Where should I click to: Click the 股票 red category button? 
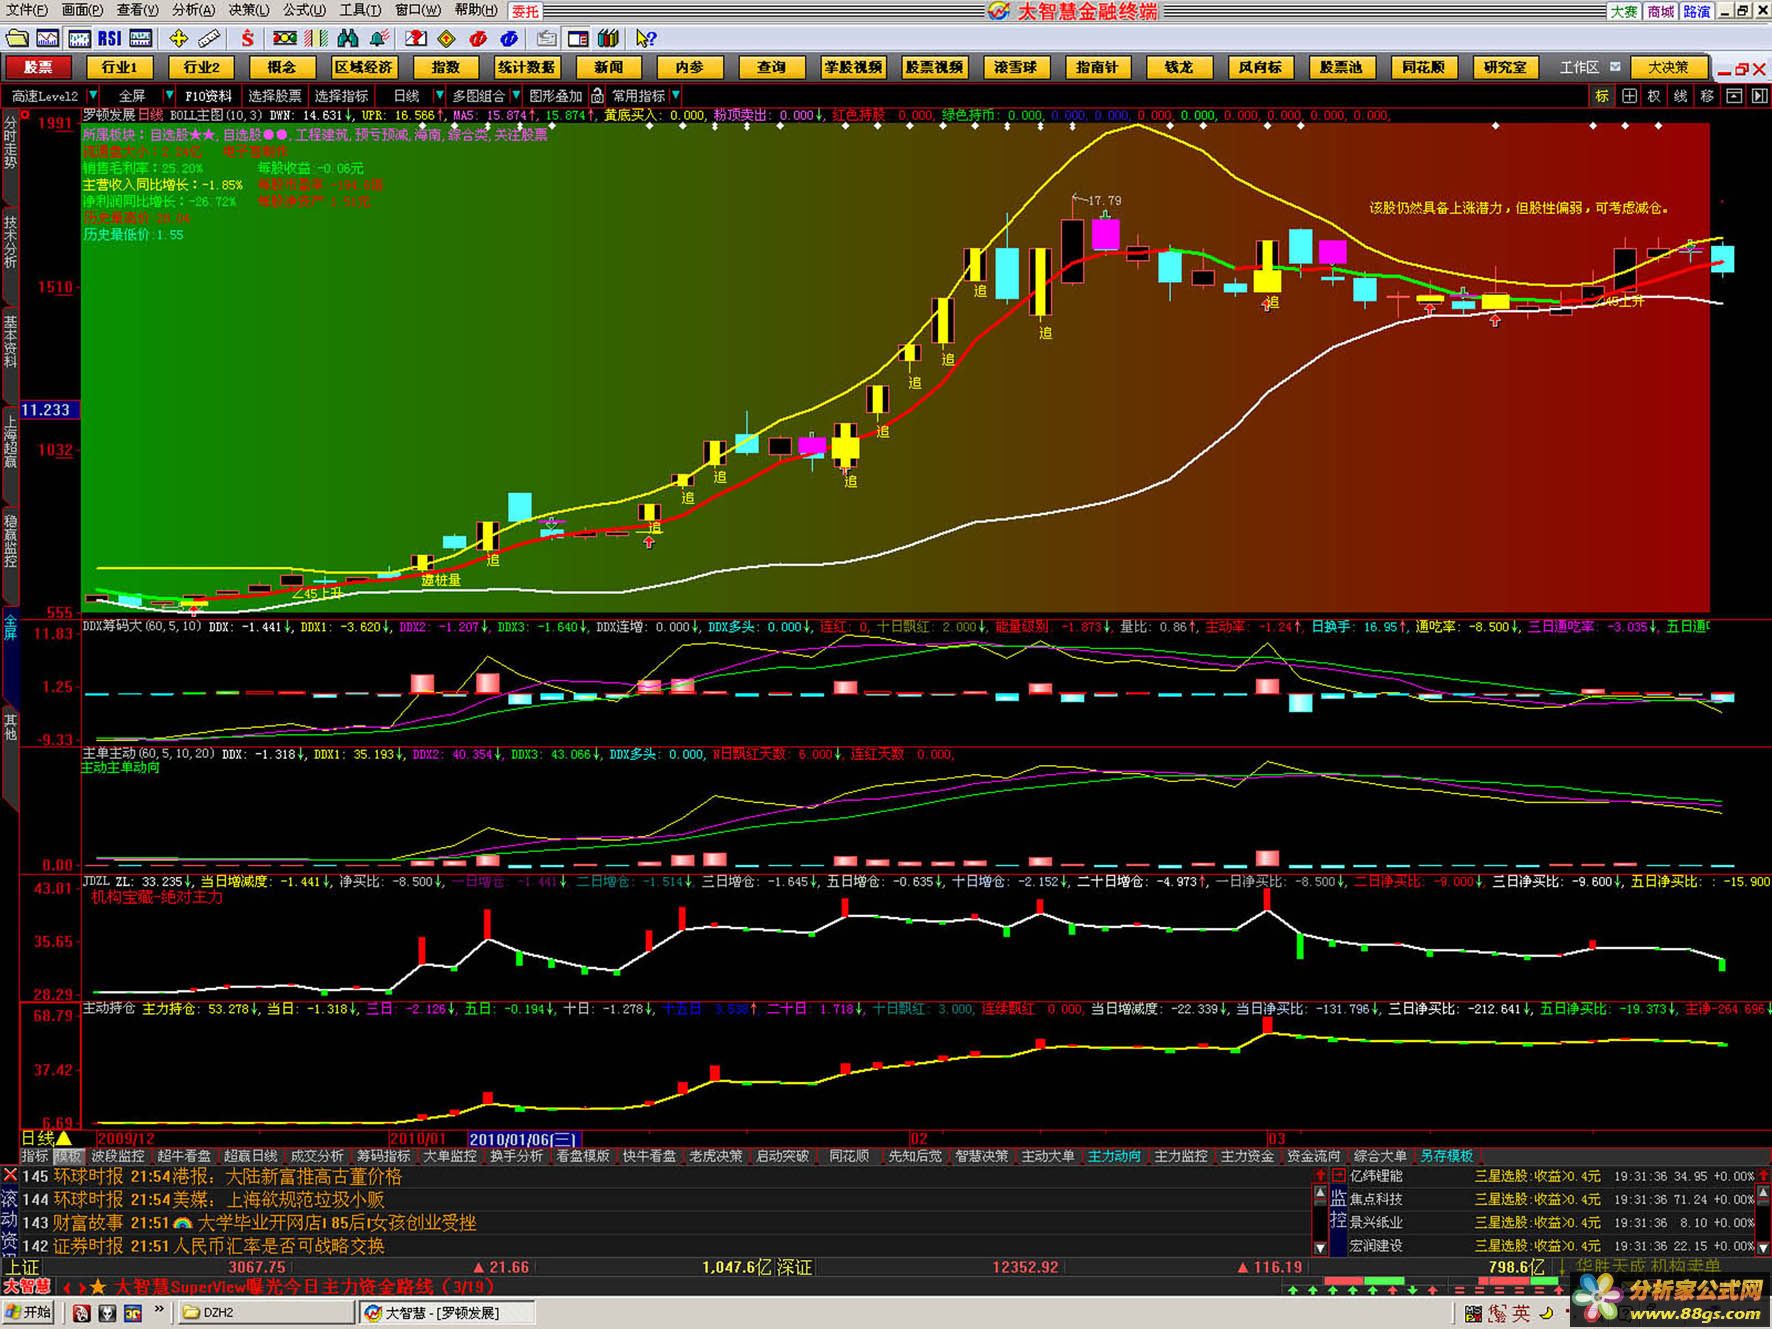(x=38, y=67)
